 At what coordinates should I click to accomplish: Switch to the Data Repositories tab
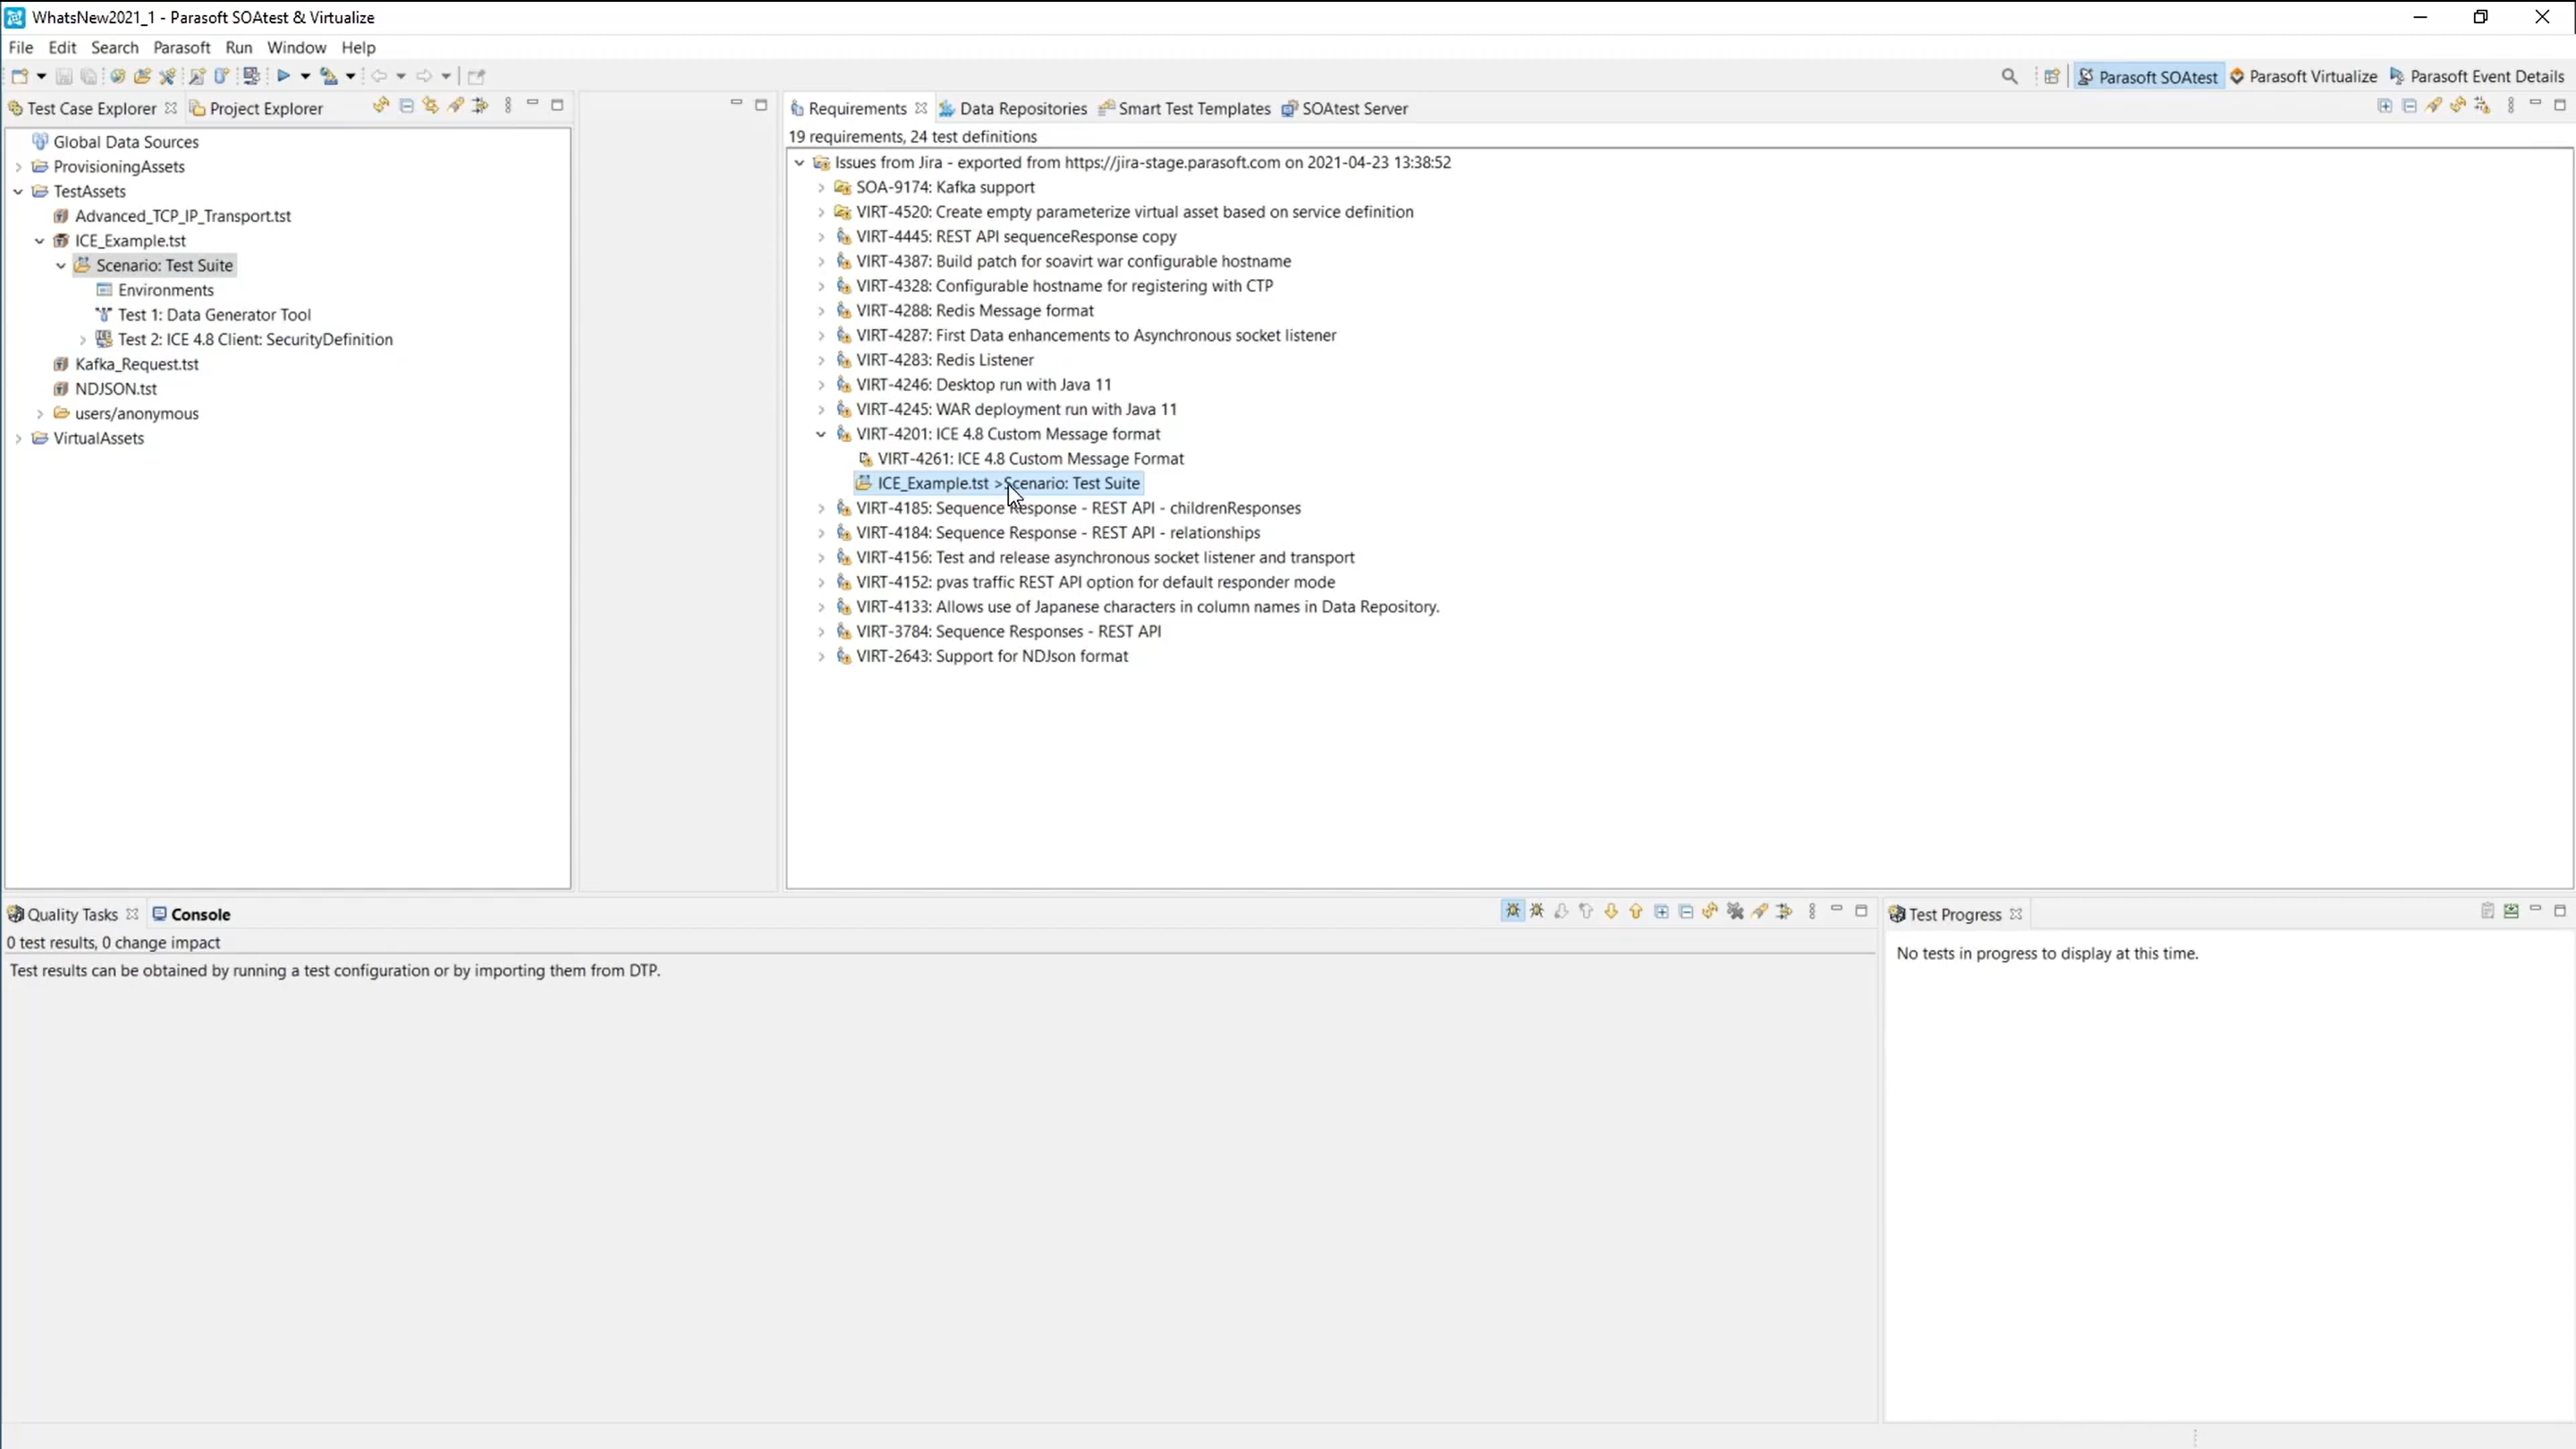1013,108
